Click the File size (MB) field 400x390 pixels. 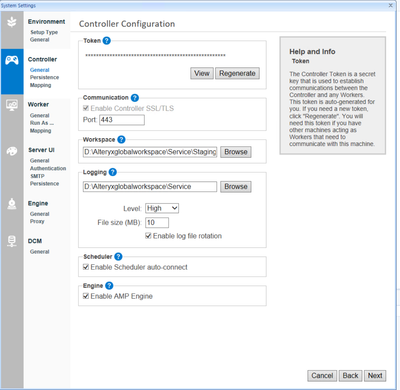tap(157, 222)
